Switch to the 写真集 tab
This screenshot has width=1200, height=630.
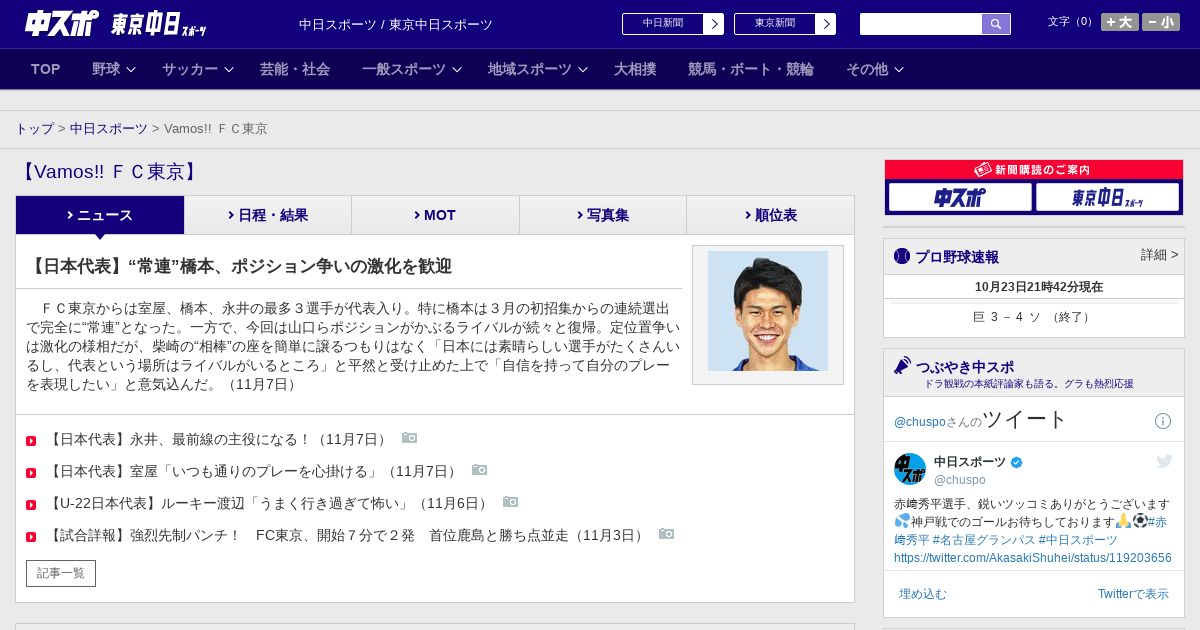[603, 215]
